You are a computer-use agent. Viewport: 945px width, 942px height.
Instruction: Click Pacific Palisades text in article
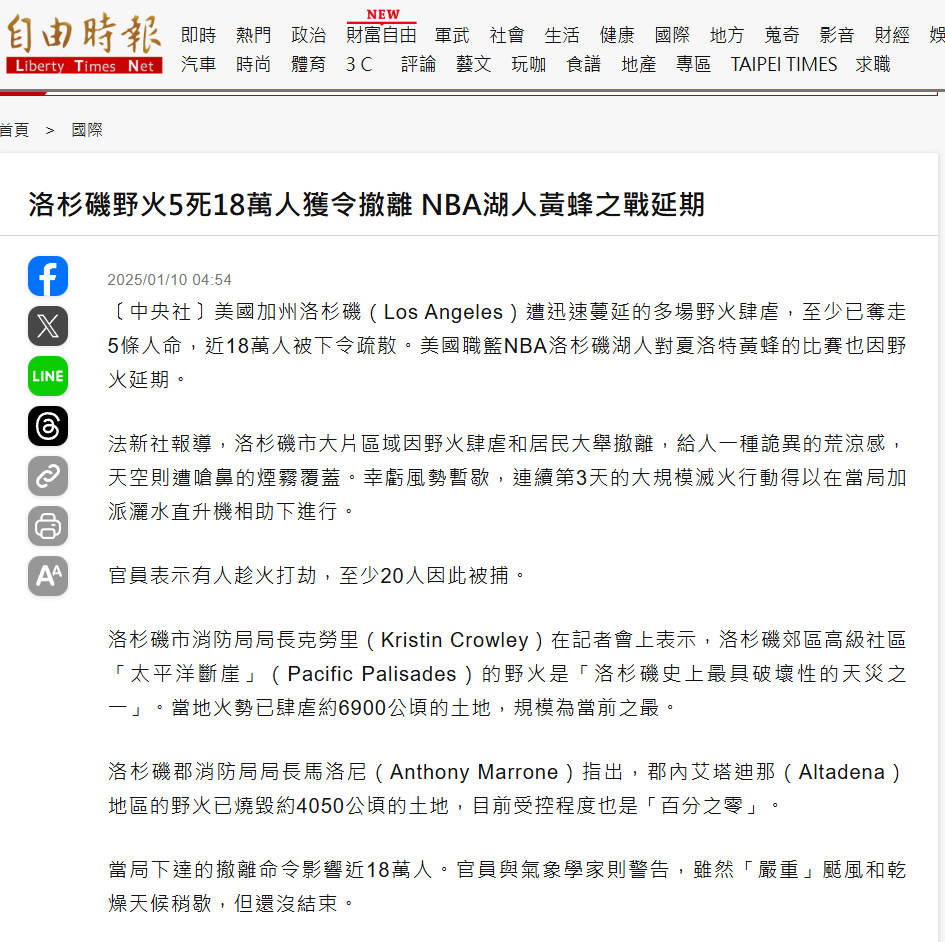click(x=372, y=674)
